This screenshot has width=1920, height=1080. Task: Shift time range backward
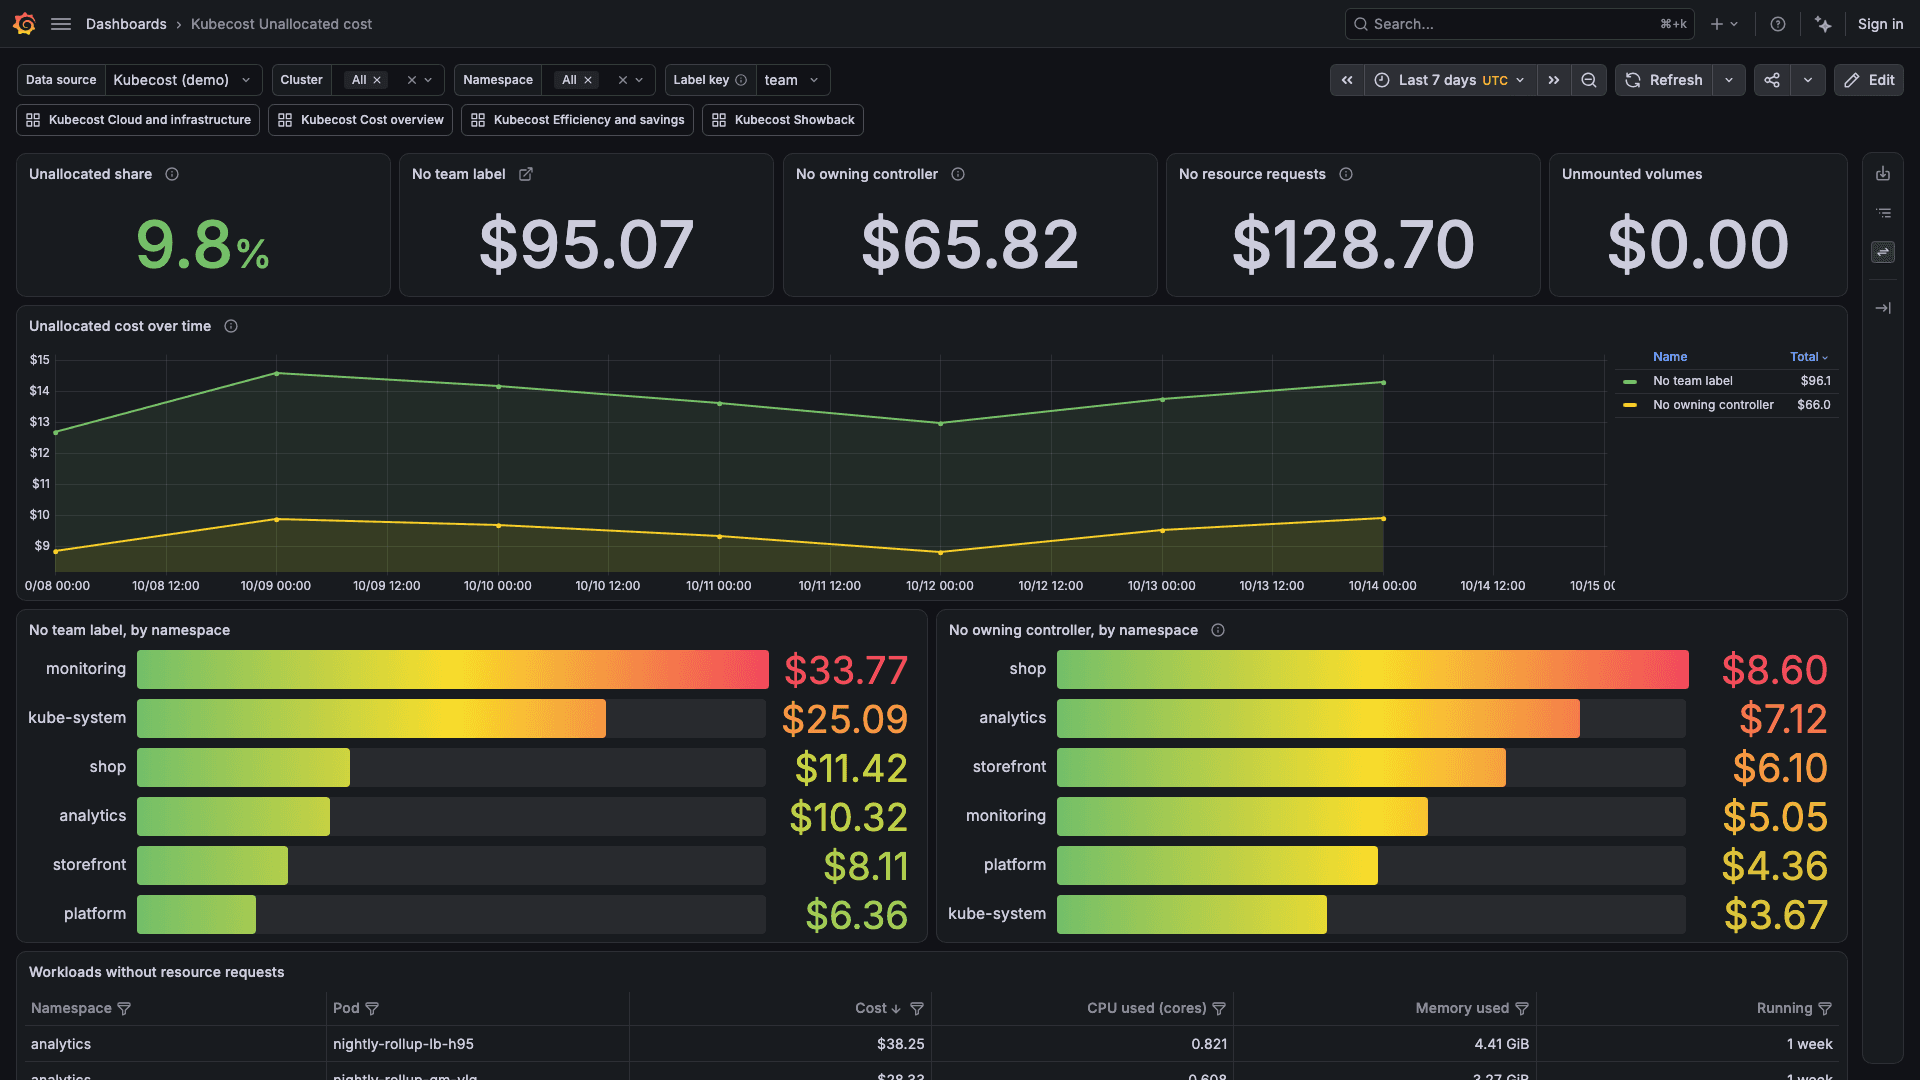coord(1347,80)
